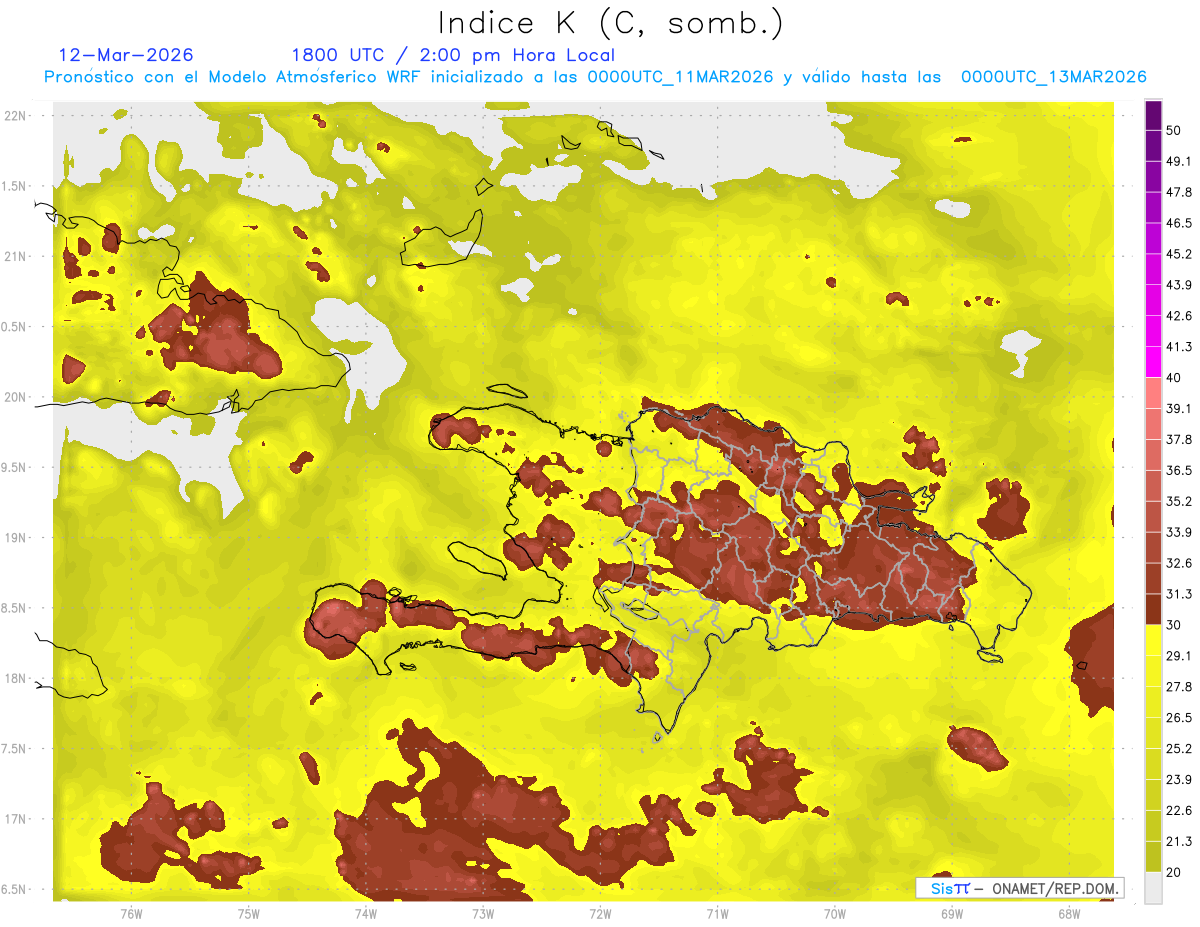Click the olive swatch between 20 and 21.3
The width and height of the screenshot is (1200, 927).
(x=1153, y=857)
